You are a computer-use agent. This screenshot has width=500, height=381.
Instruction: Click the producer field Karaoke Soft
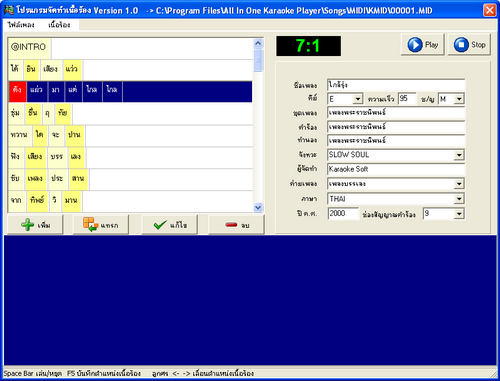396,169
